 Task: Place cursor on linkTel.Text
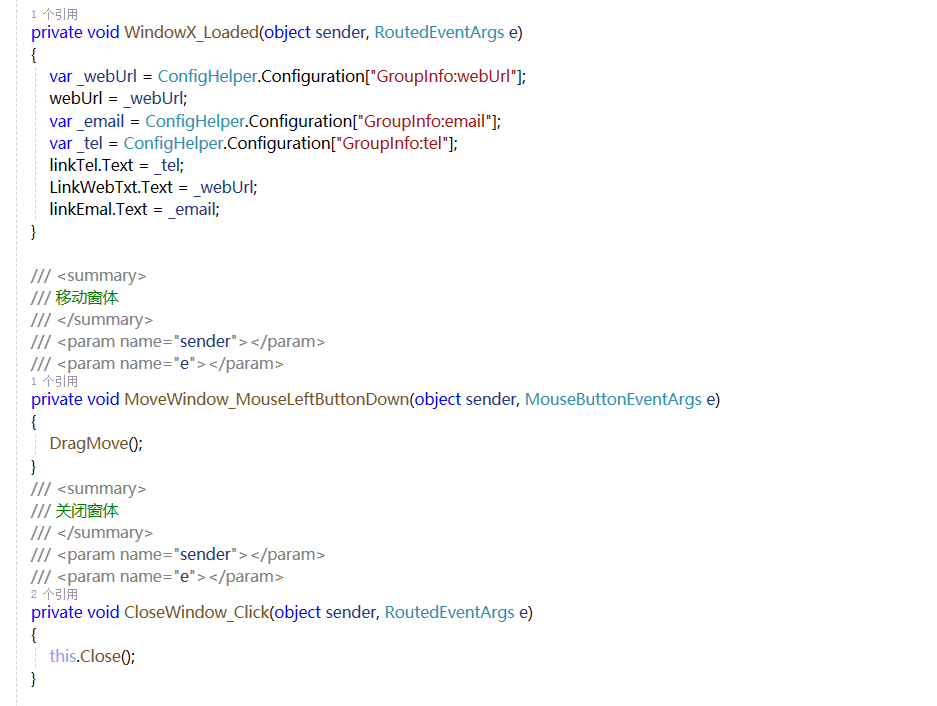coord(91,166)
